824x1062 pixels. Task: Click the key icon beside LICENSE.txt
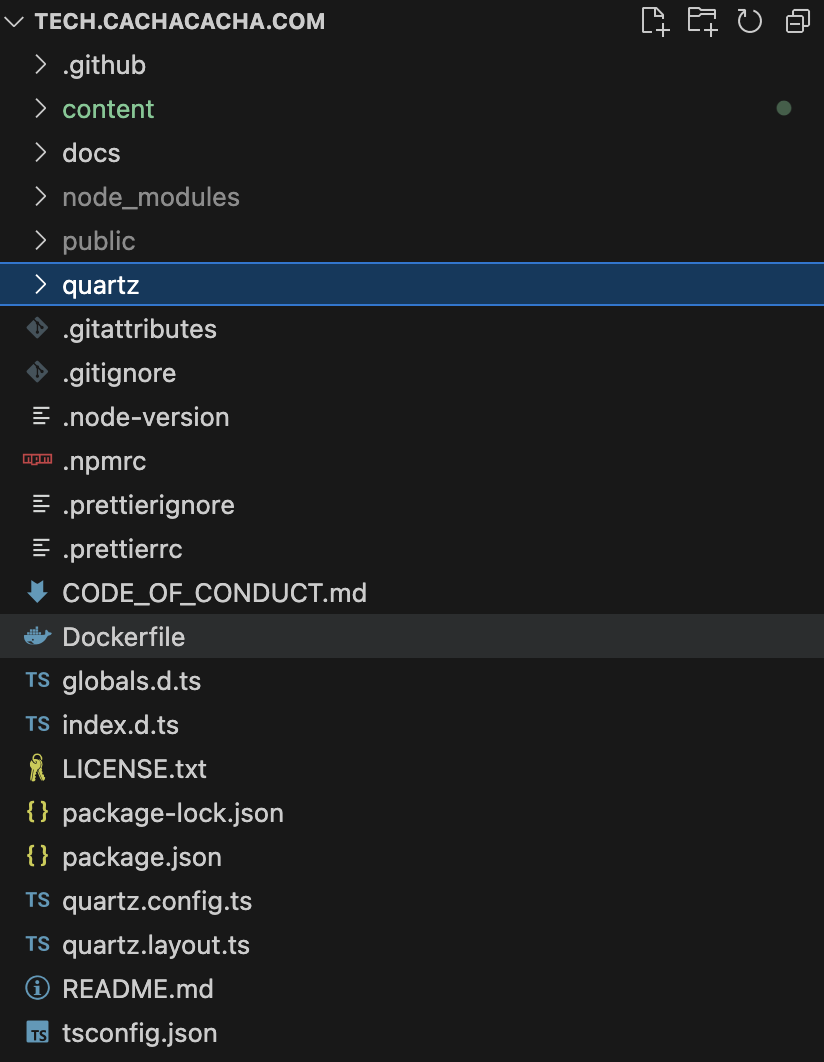(37, 769)
